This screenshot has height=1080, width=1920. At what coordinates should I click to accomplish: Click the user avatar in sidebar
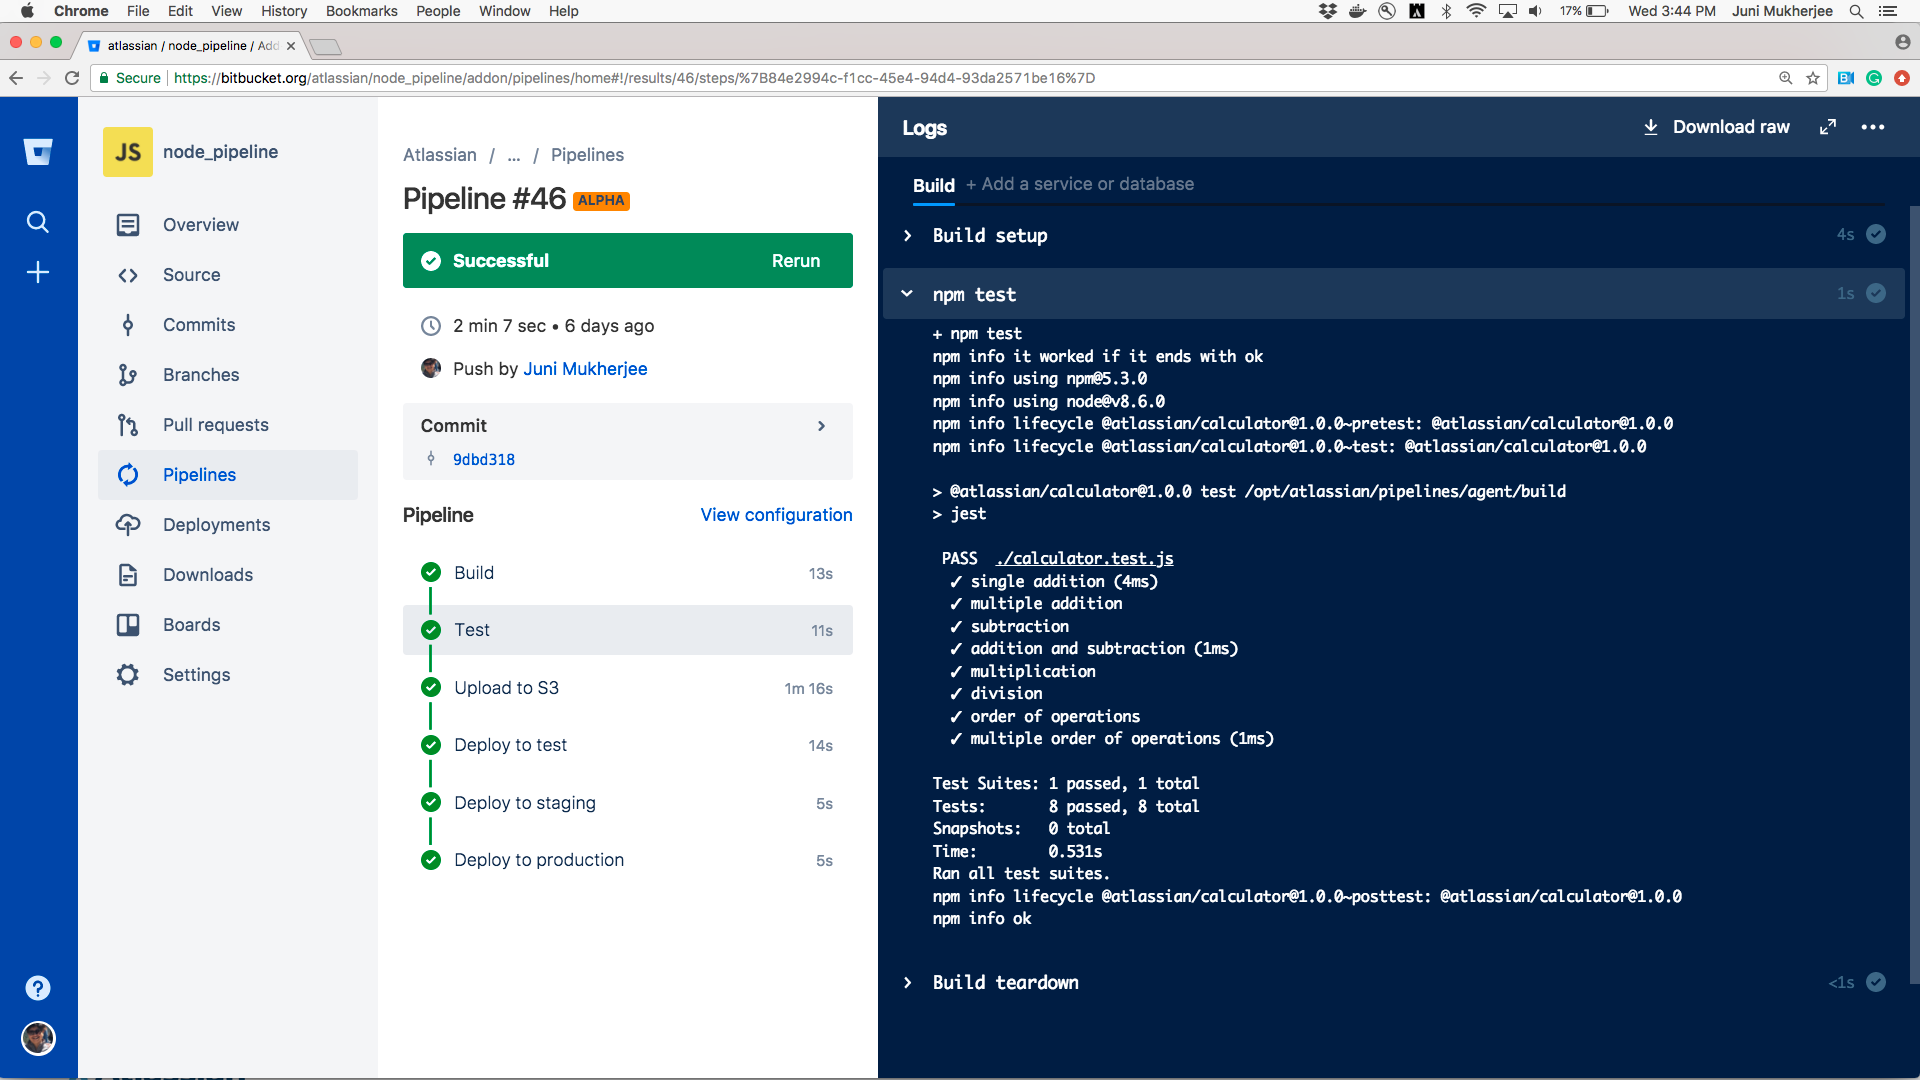tap(38, 1038)
